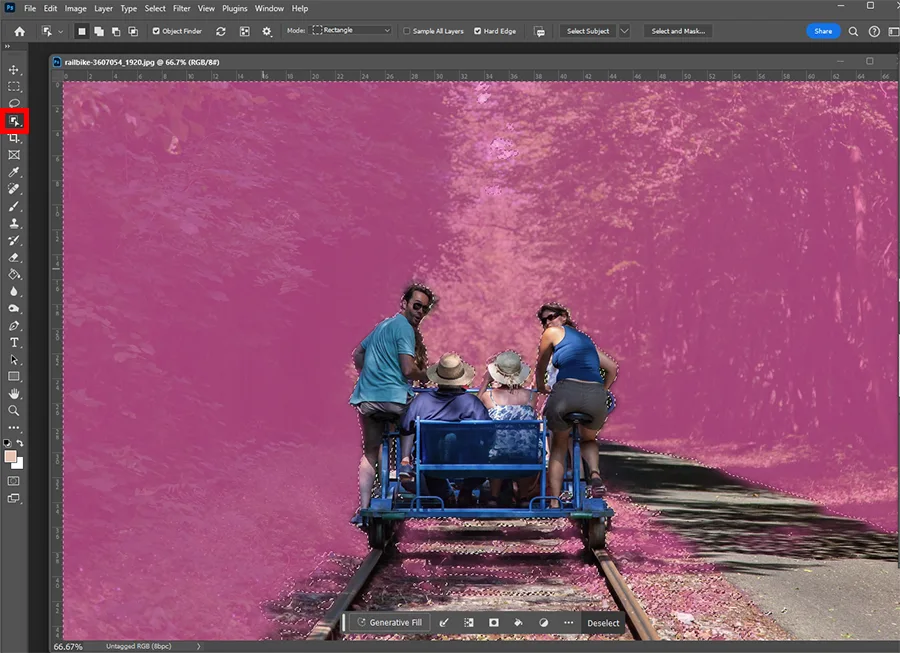Select the Object Selection tool
900x653 pixels.
pyautogui.click(x=14, y=121)
